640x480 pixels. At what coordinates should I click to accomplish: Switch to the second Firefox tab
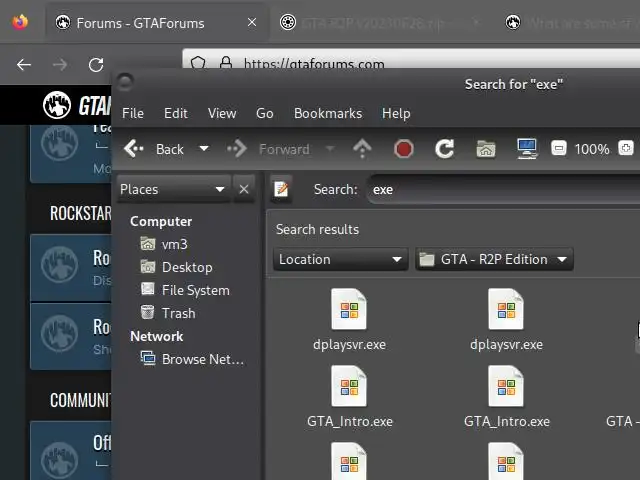click(x=378, y=22)
